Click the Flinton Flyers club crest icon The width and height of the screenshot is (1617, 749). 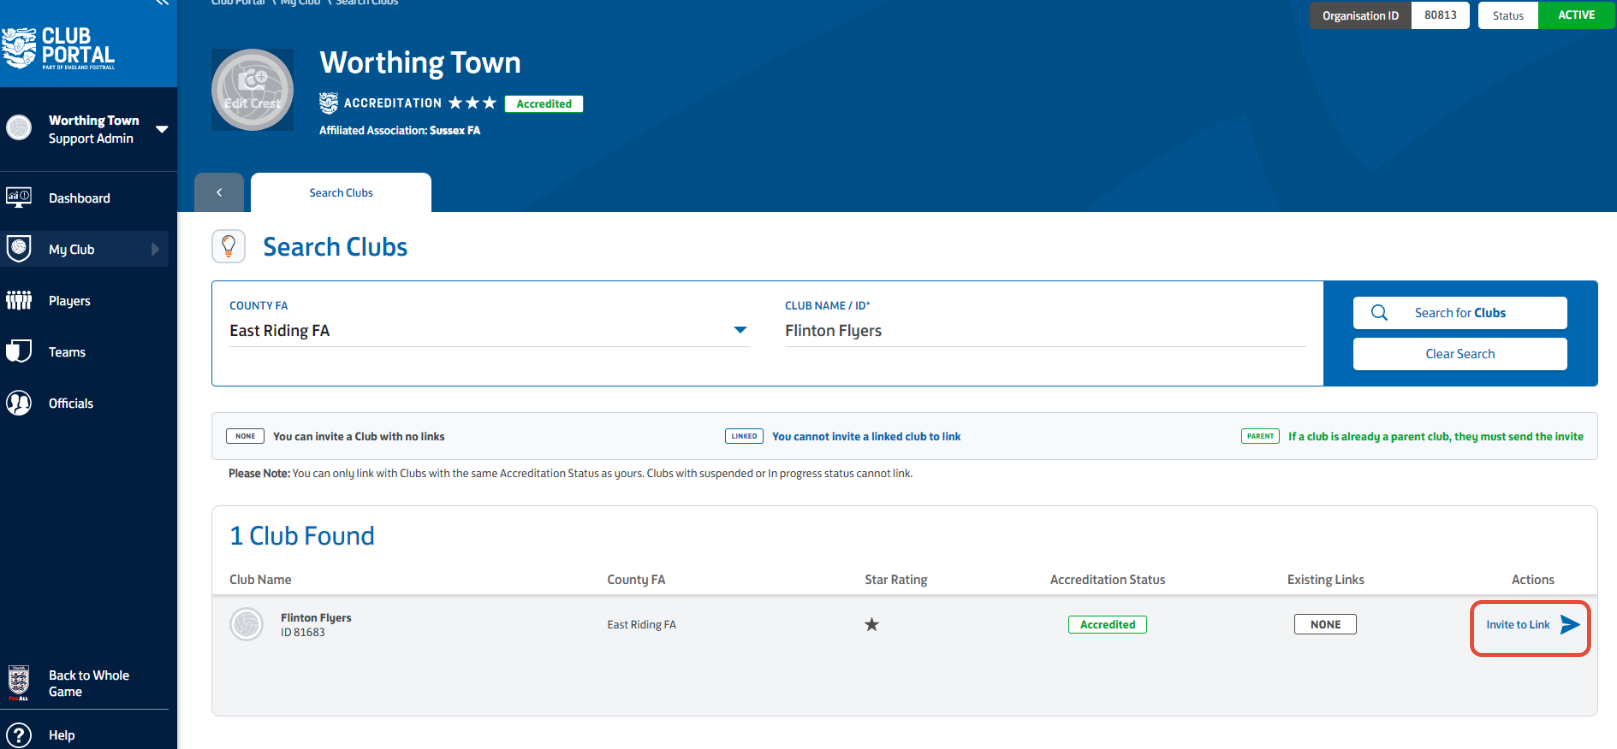click(247, 624)
